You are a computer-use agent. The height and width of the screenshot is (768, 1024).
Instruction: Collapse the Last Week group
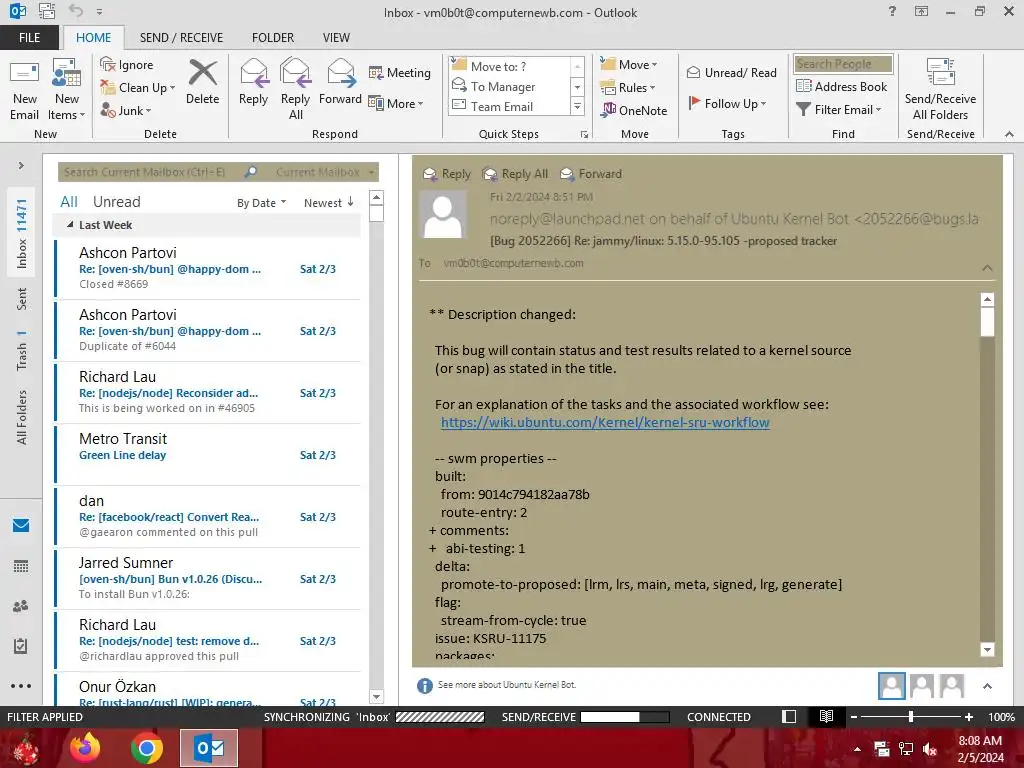70,225
